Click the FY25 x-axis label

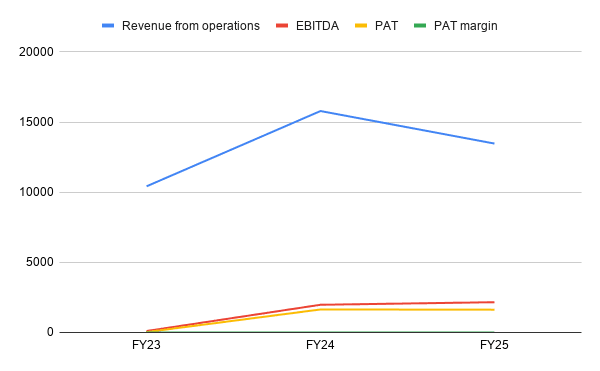click(x=494, y=345)
